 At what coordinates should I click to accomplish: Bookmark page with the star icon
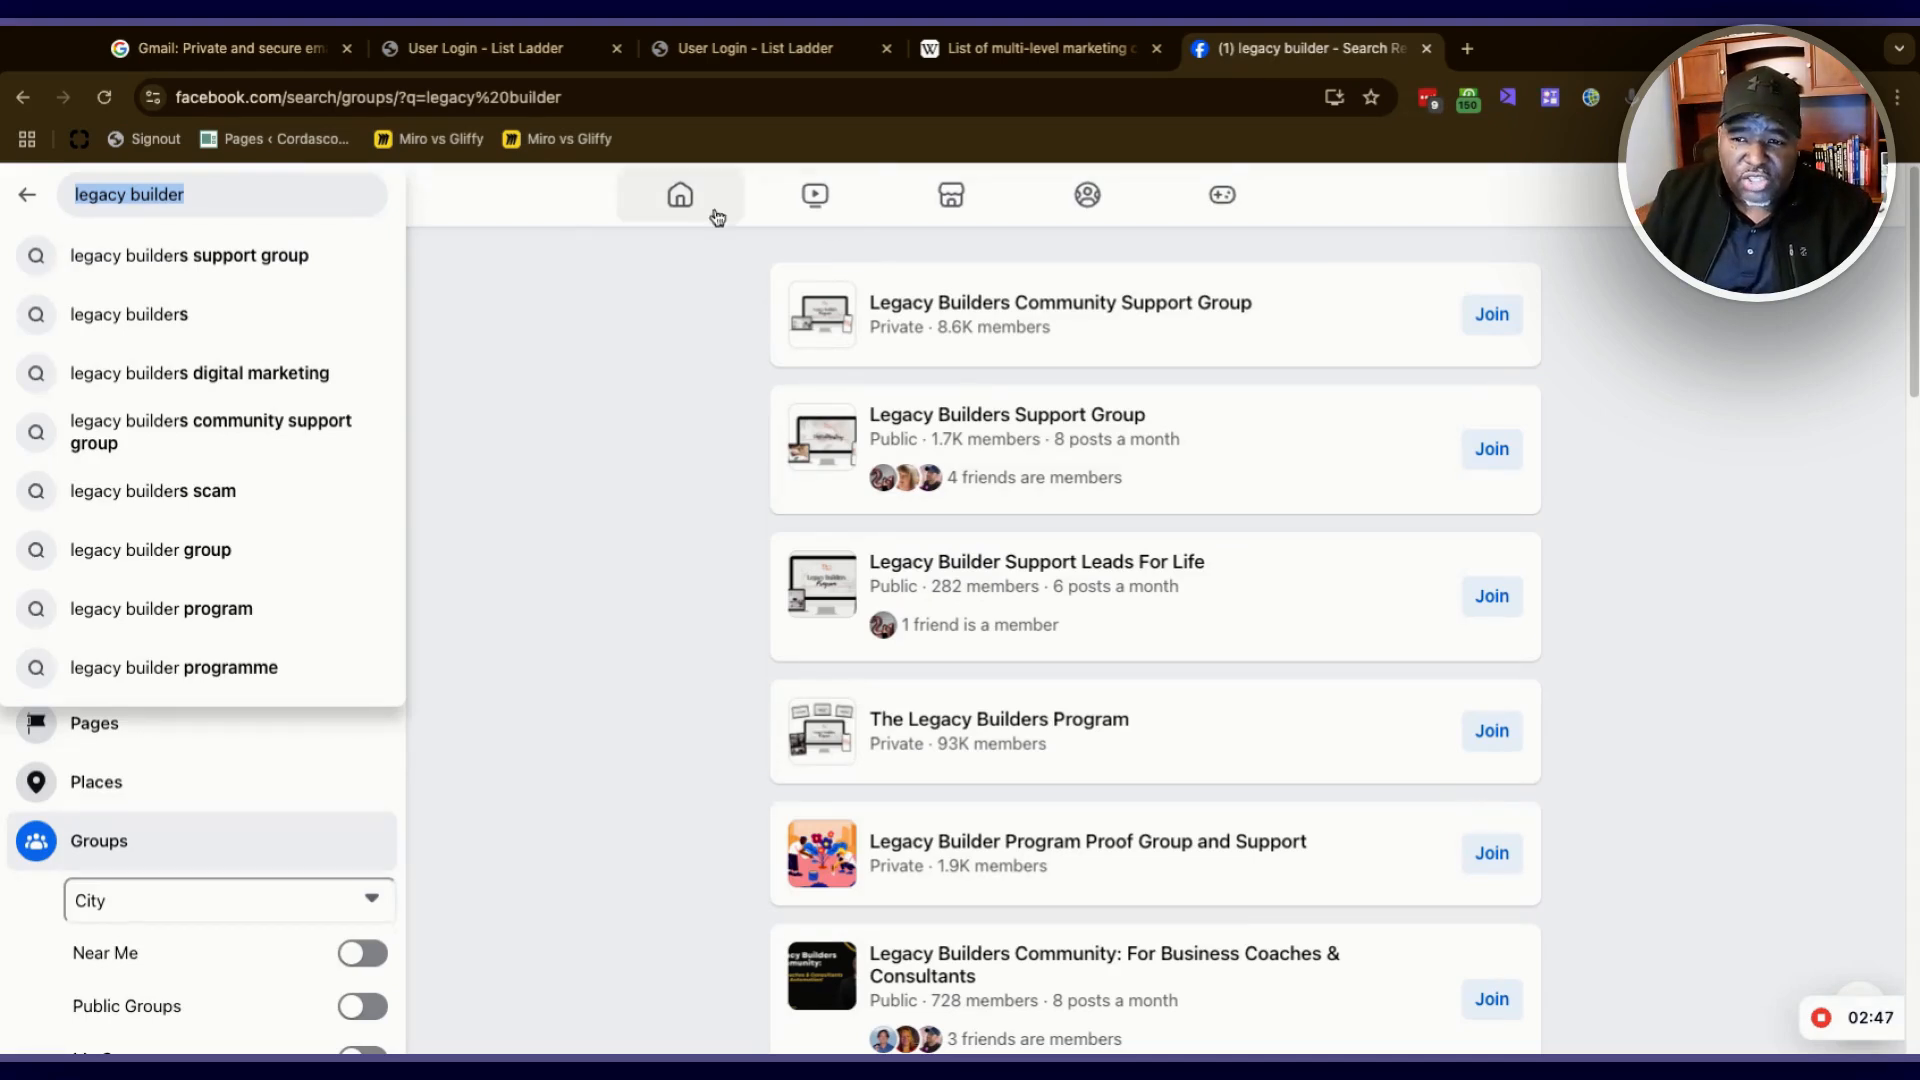pos(1371,97)
